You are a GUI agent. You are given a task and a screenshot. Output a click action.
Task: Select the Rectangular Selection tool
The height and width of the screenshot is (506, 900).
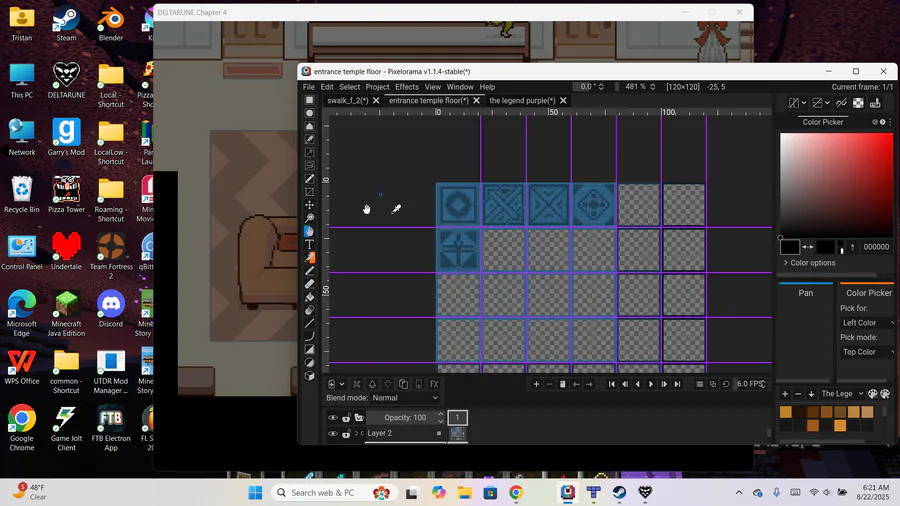tap(309, 100)
